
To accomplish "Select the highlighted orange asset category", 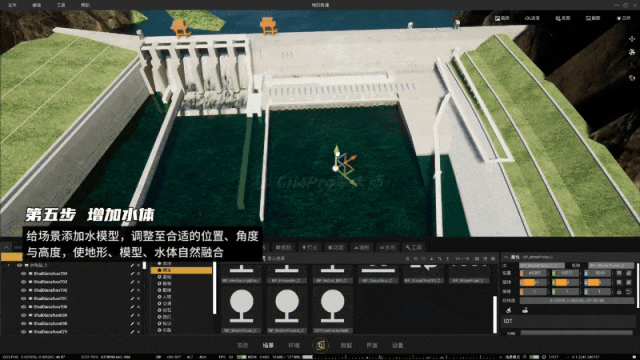I will click(181, 270).
